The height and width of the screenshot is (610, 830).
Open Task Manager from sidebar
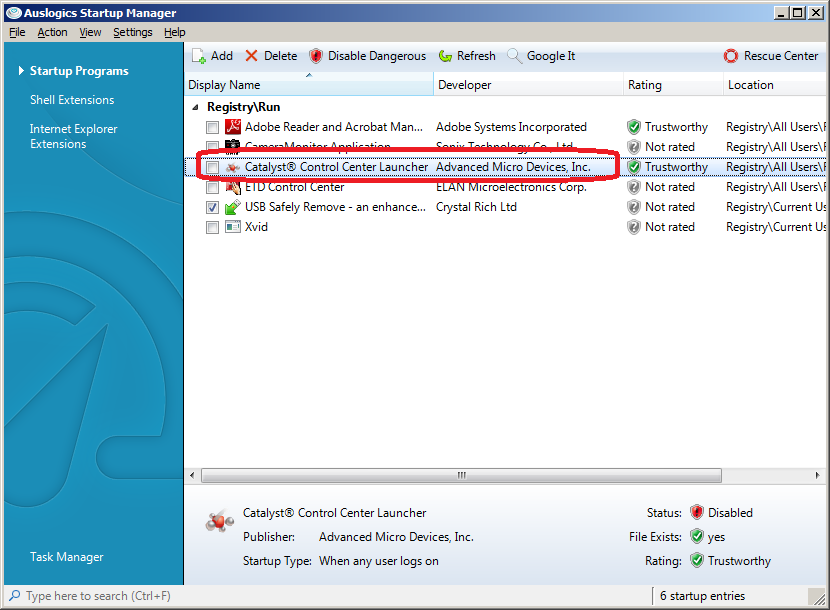pyautogui.click(x=67, y=557)
